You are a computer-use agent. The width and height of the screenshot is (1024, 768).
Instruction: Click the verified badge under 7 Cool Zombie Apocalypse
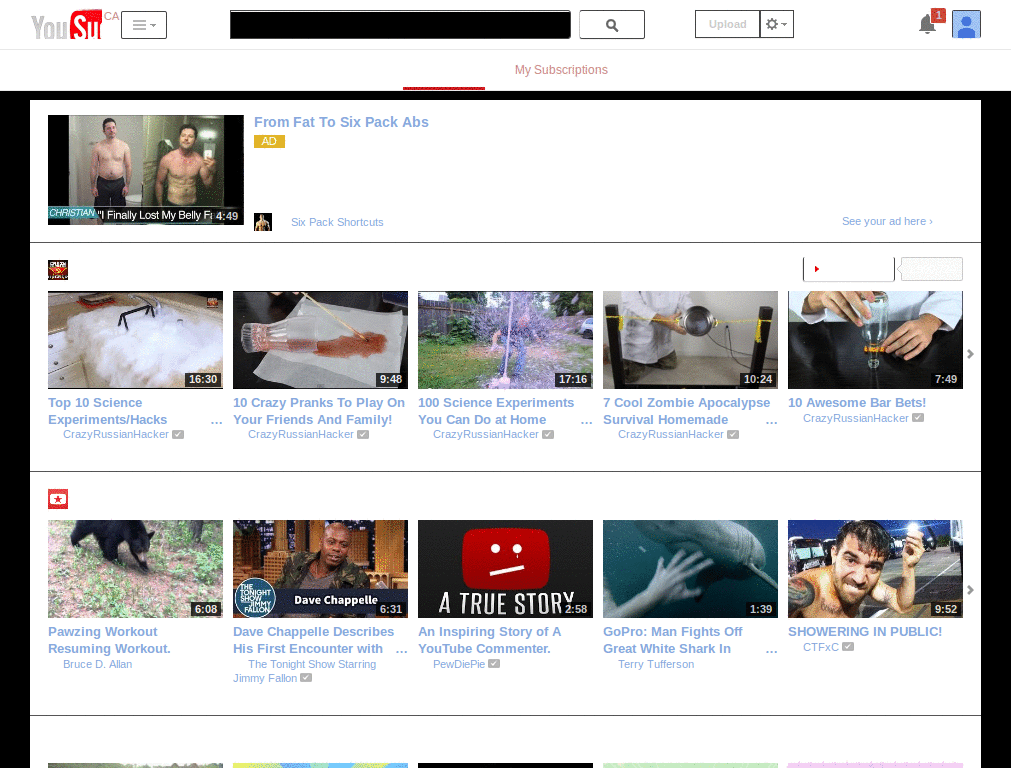click(x=733, y=434)
